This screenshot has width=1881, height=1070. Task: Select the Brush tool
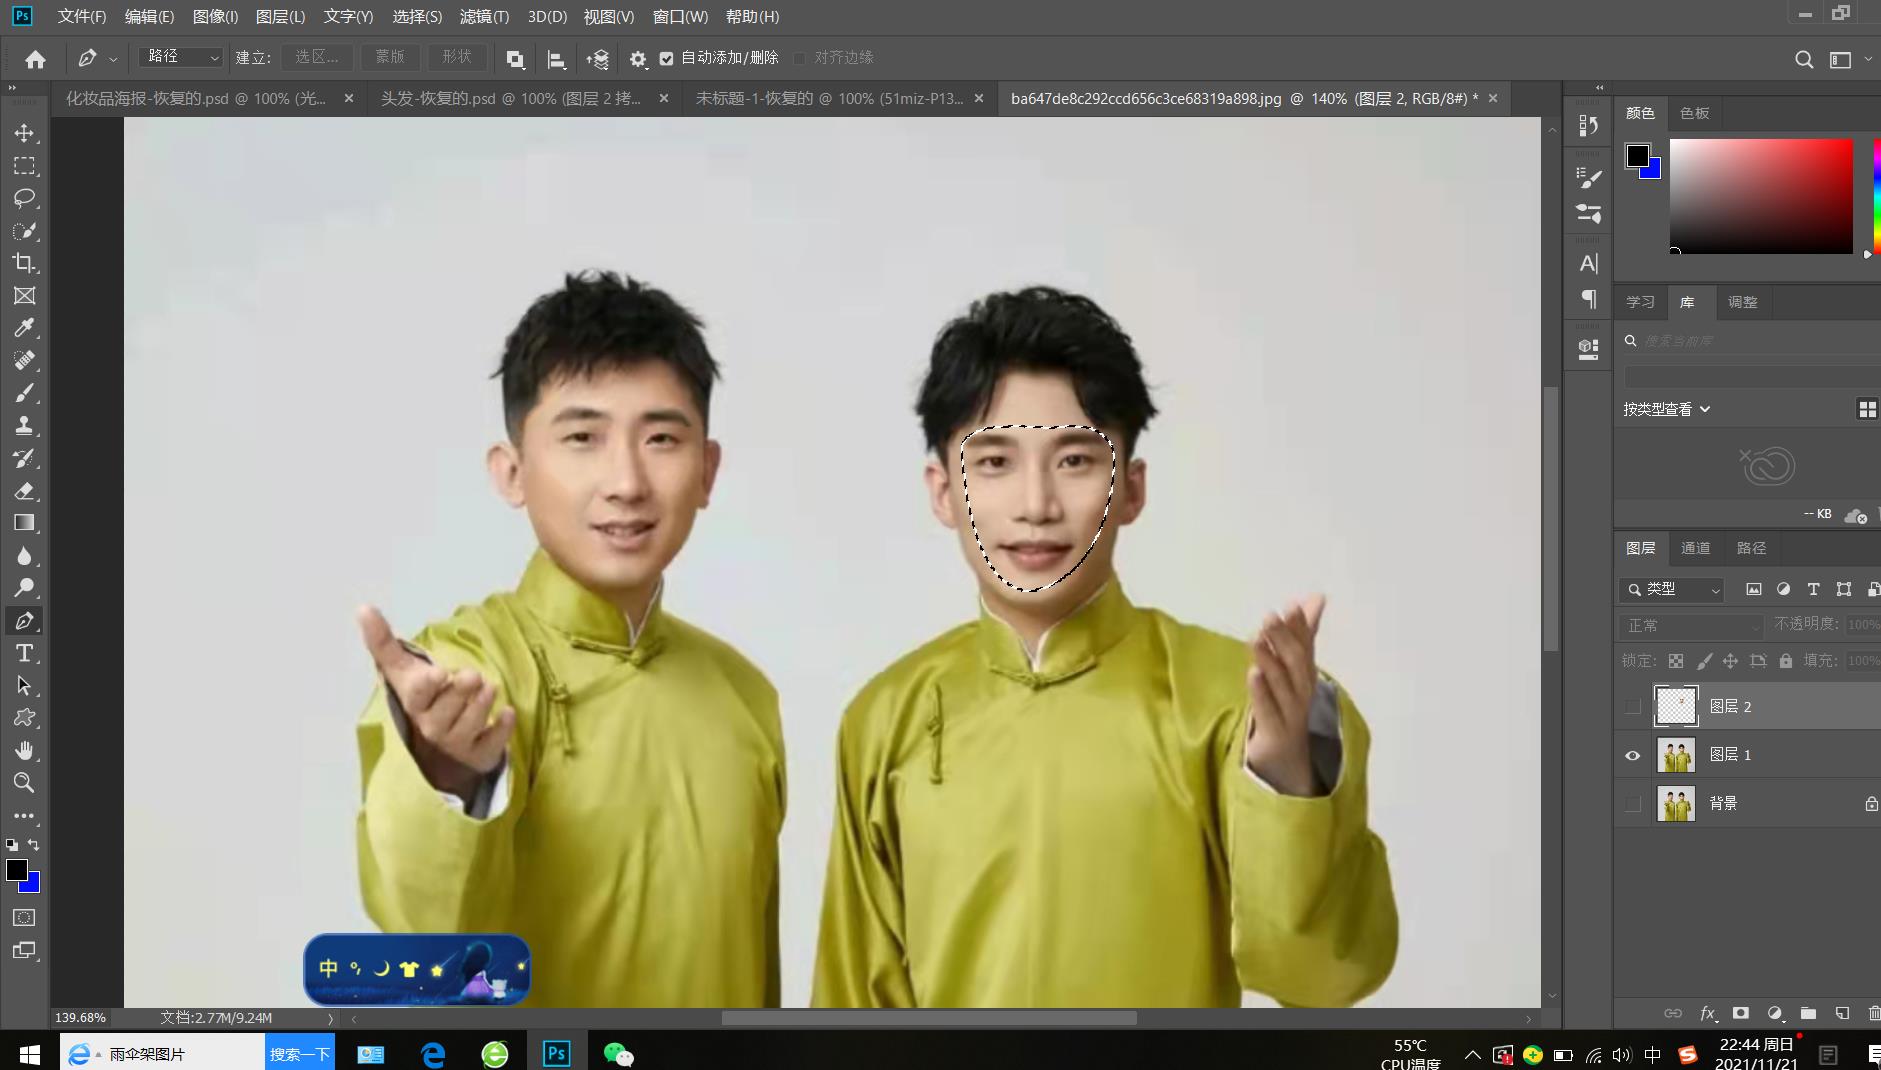(x=24, y=393)
